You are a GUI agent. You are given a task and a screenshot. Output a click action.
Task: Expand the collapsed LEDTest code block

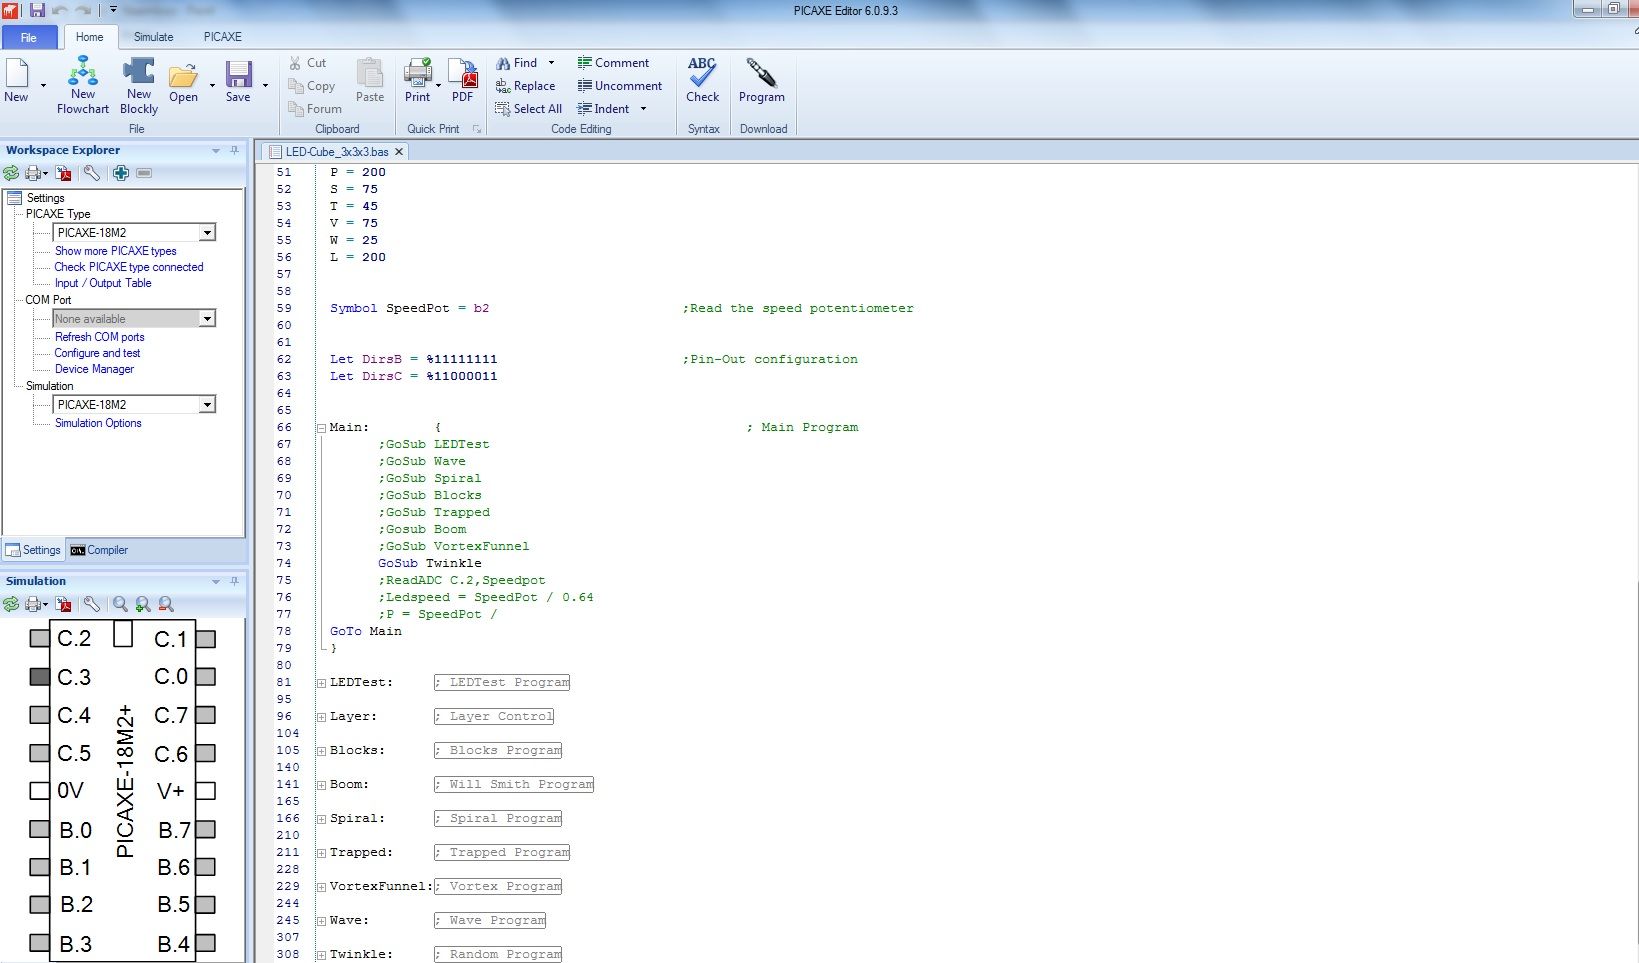(x=322, y=683)
